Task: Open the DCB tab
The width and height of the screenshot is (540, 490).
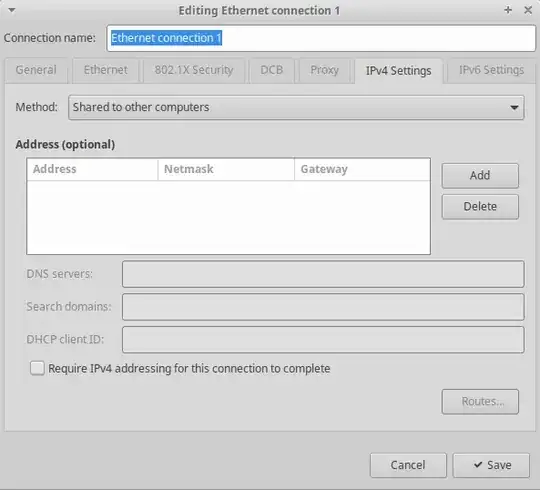Action: coord(272,70)
